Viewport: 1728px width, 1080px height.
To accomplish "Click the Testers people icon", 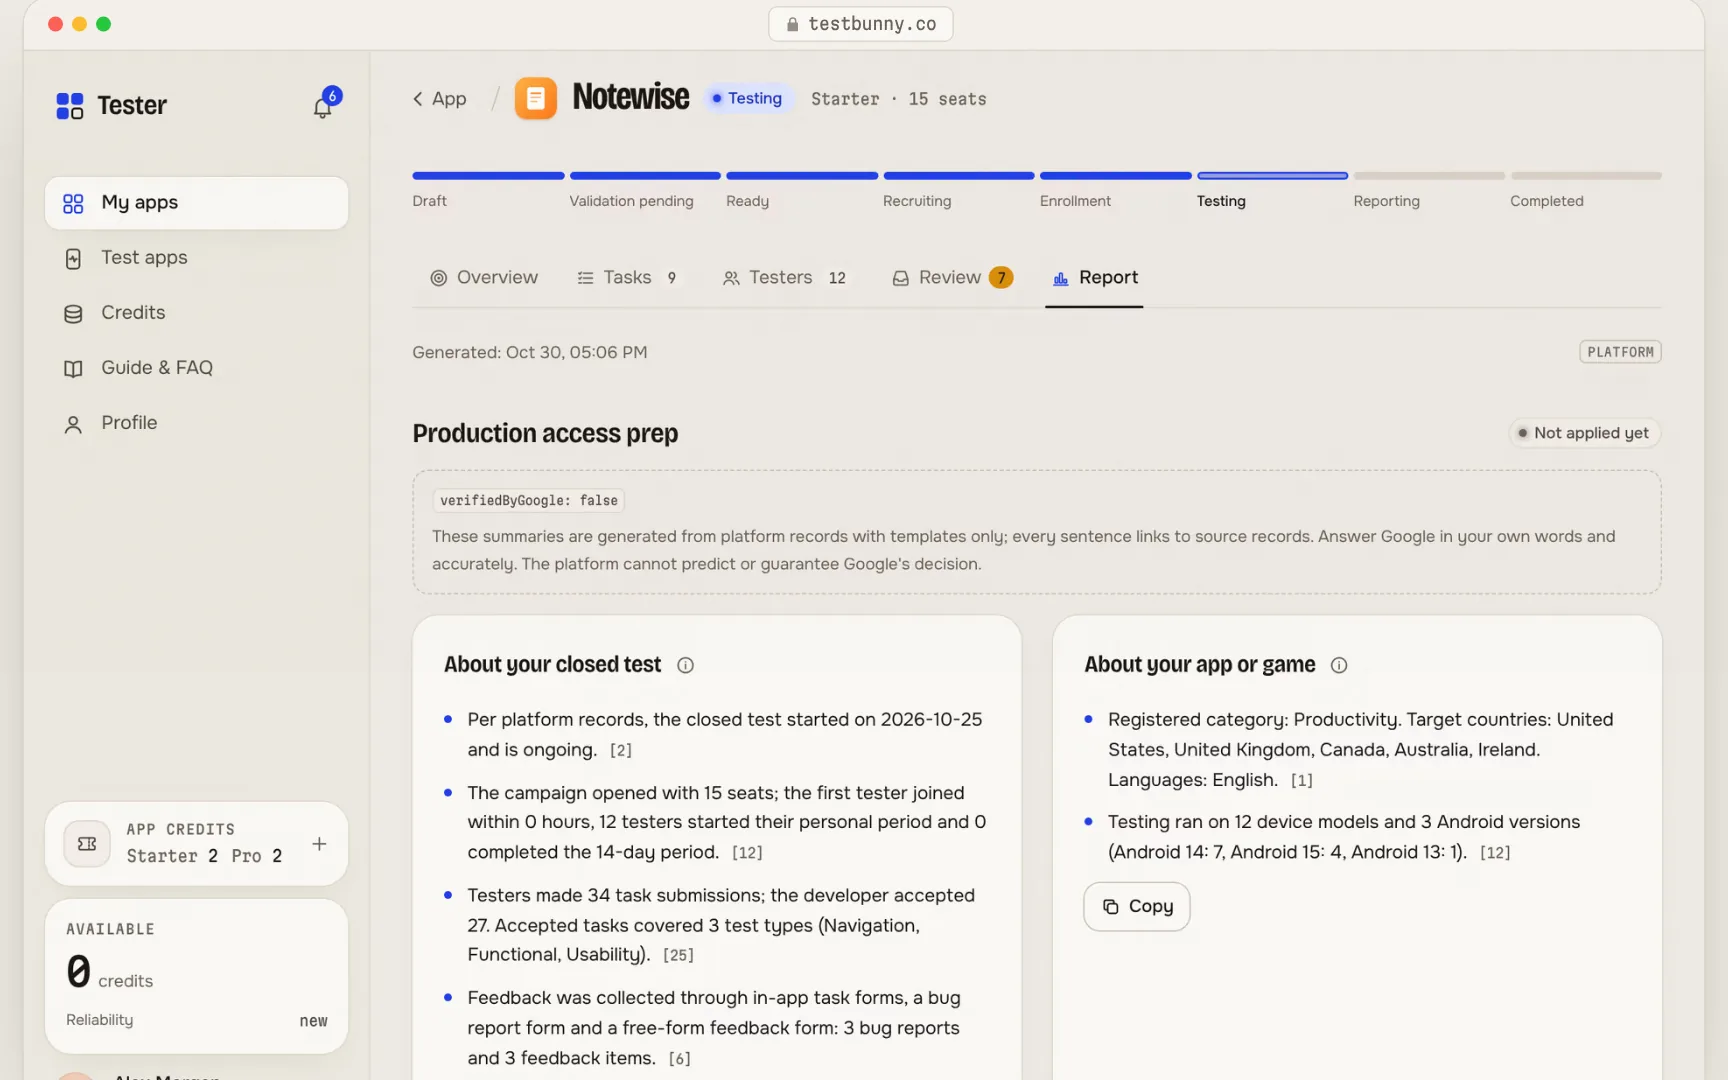I will 731,278.
